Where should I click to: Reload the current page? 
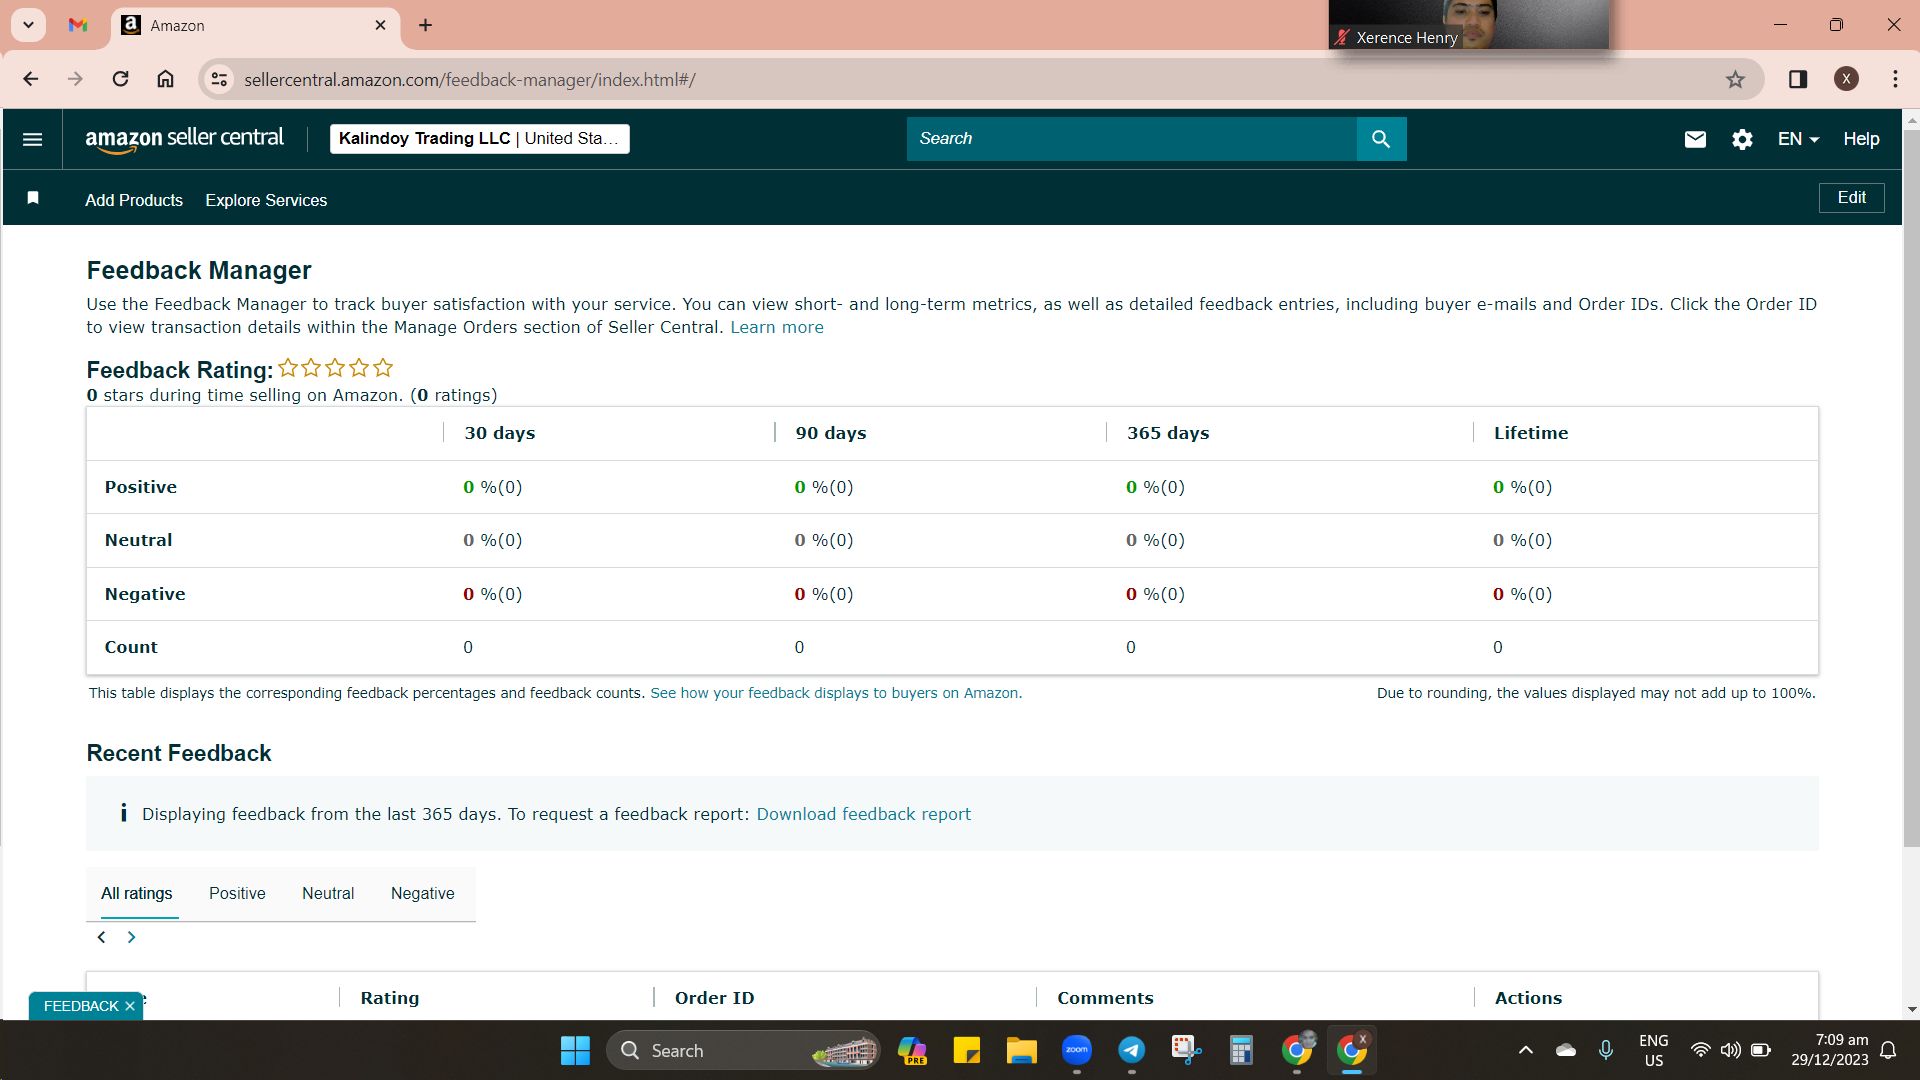coord(120,79)
